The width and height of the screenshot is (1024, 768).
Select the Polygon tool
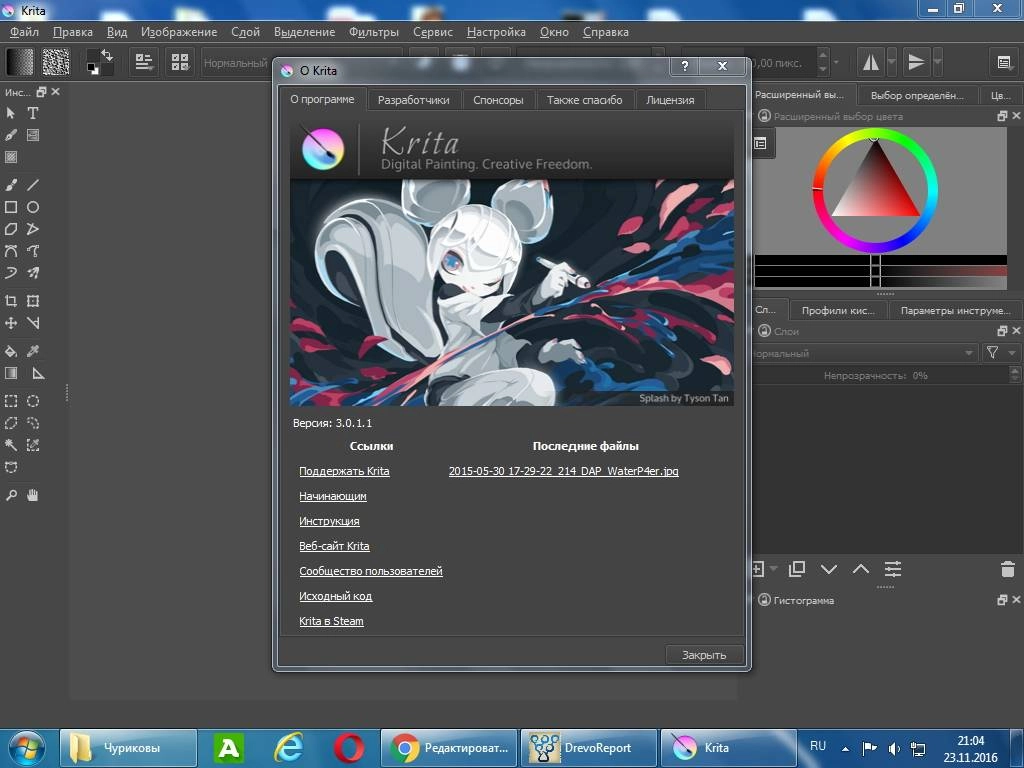[10, 229]
